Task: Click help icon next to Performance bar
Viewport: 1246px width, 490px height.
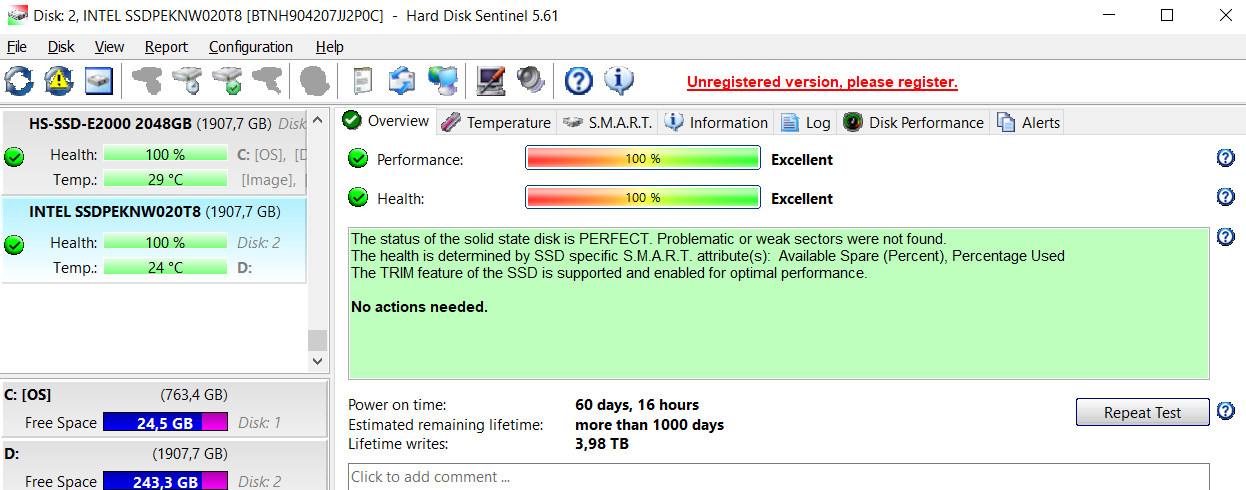Action: tap(1226, 158)
